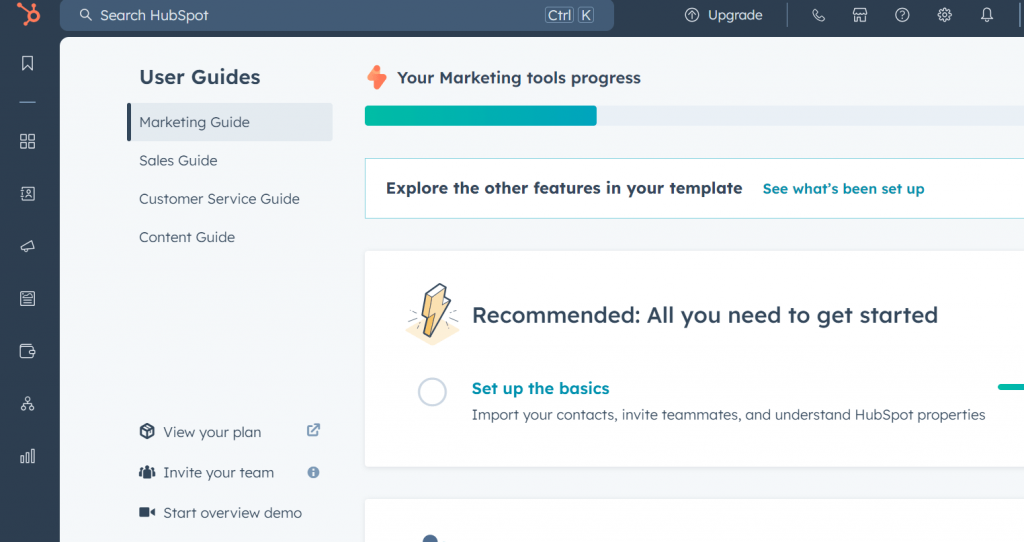Click the phone calling icon in top bar

click(818, 15)
